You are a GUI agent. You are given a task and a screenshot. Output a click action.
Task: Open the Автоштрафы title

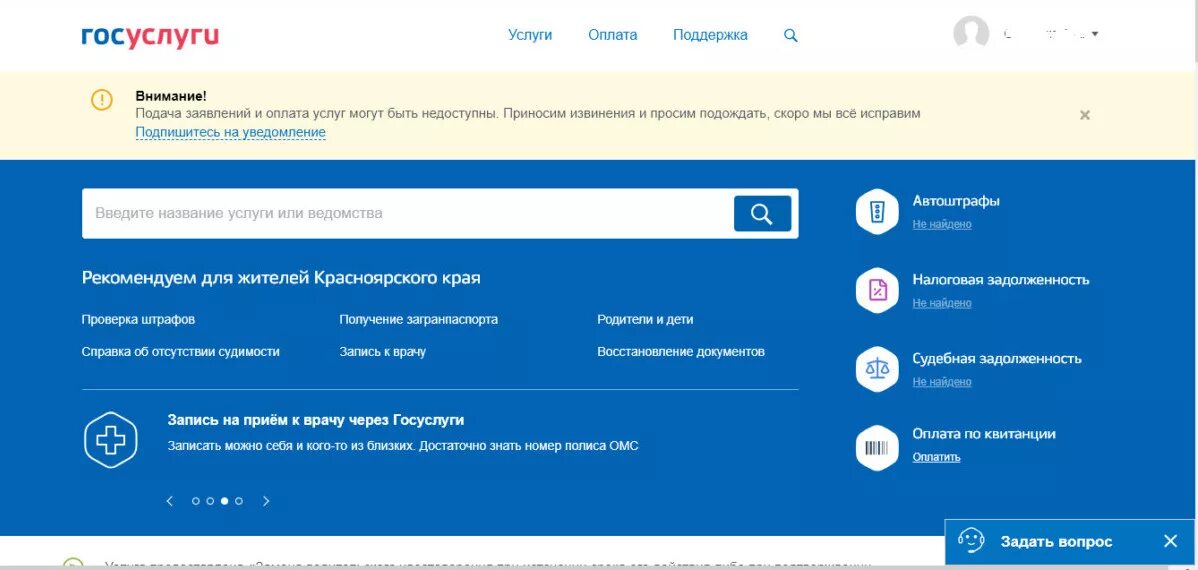click(956, 201)
